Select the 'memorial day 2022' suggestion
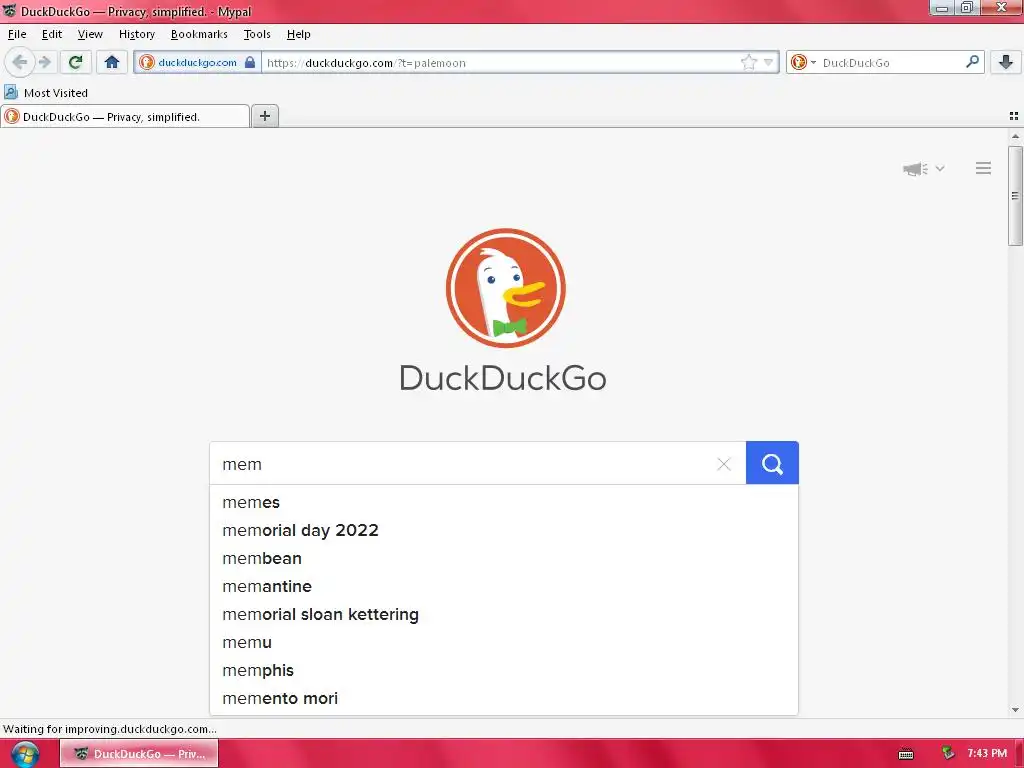The image size is (1024, 768). [504, 530]
